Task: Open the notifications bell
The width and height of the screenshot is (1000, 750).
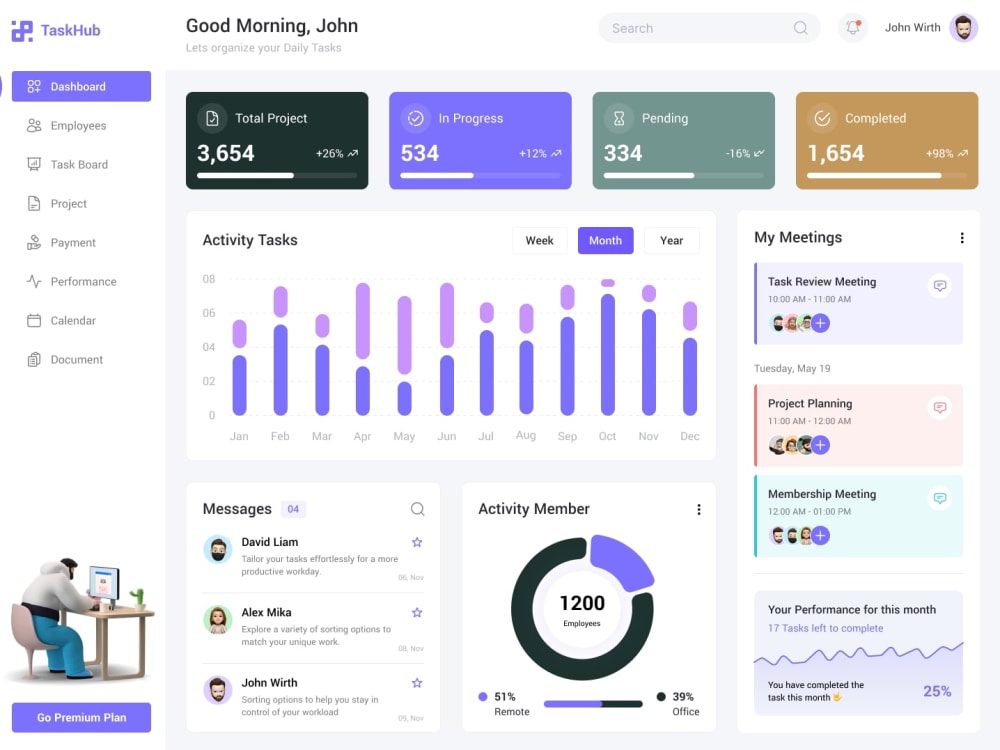Action: coord(853,28)
